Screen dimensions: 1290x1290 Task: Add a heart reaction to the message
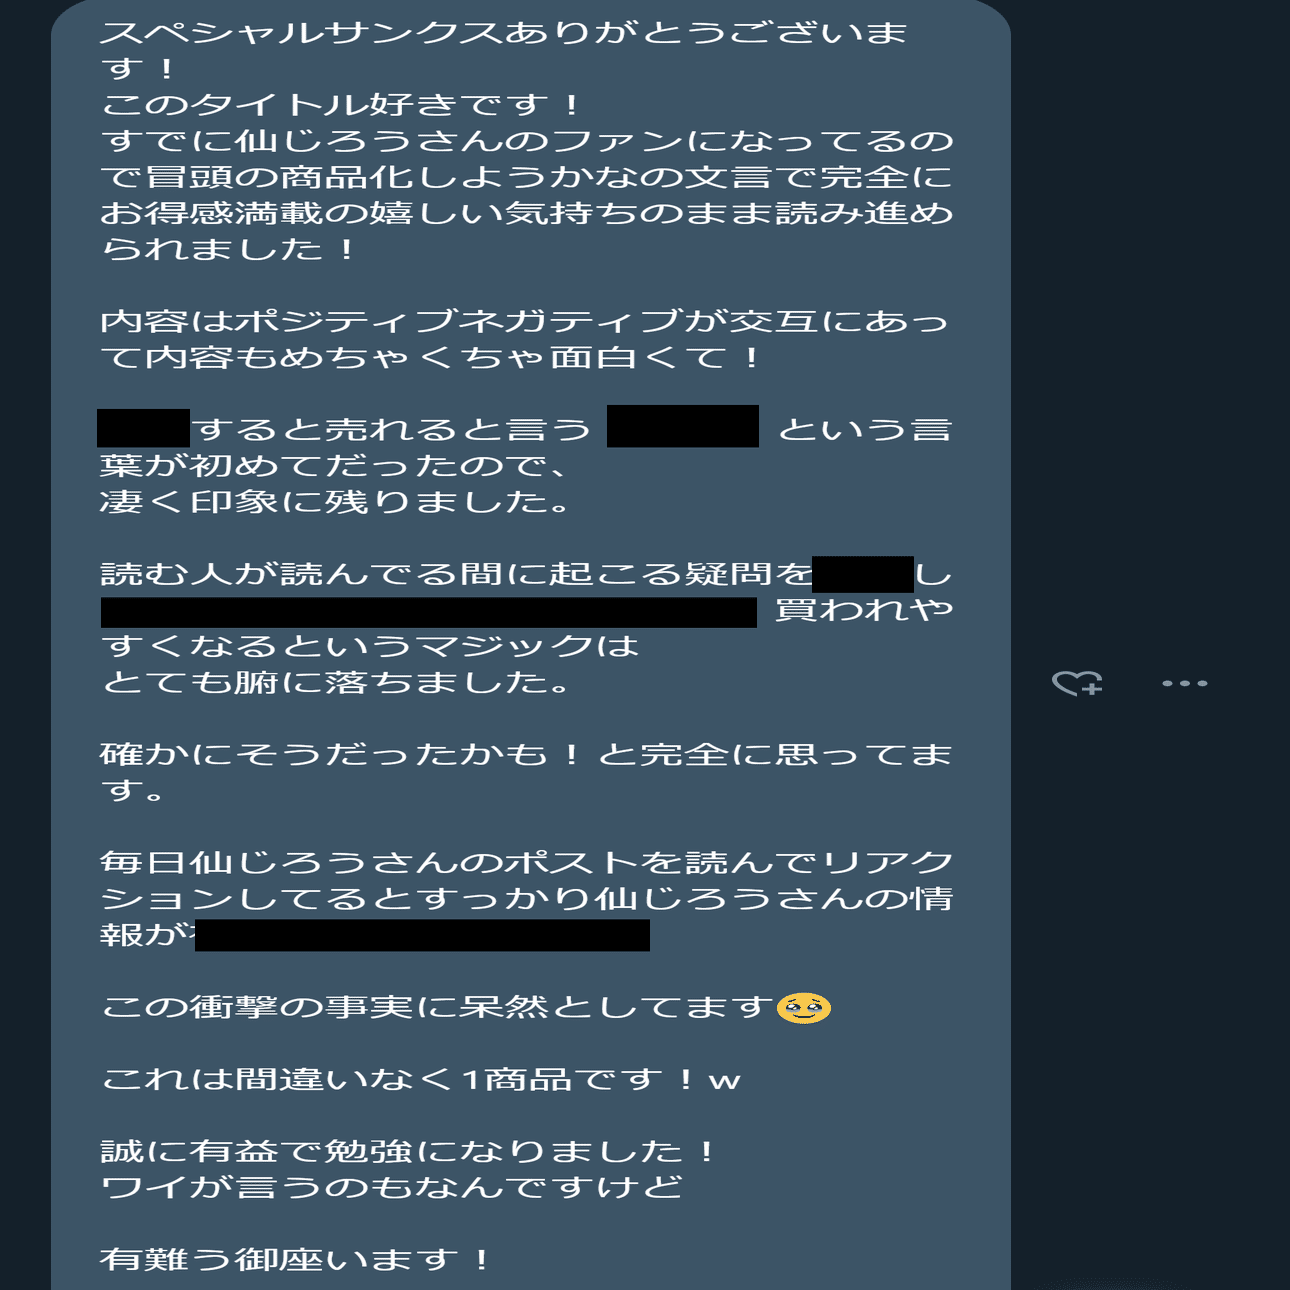[x=1077, y=683]
